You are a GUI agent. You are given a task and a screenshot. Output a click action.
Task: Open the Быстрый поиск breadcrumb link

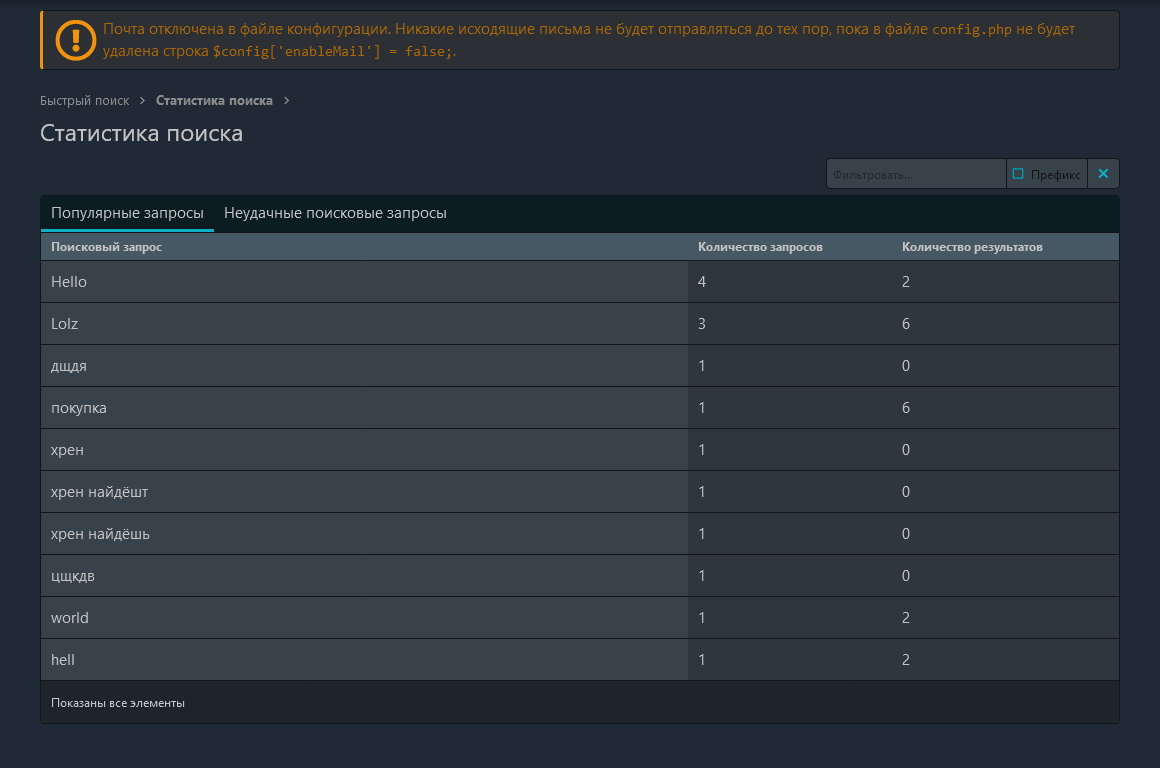pyautogui.click(x=85, y=101)
